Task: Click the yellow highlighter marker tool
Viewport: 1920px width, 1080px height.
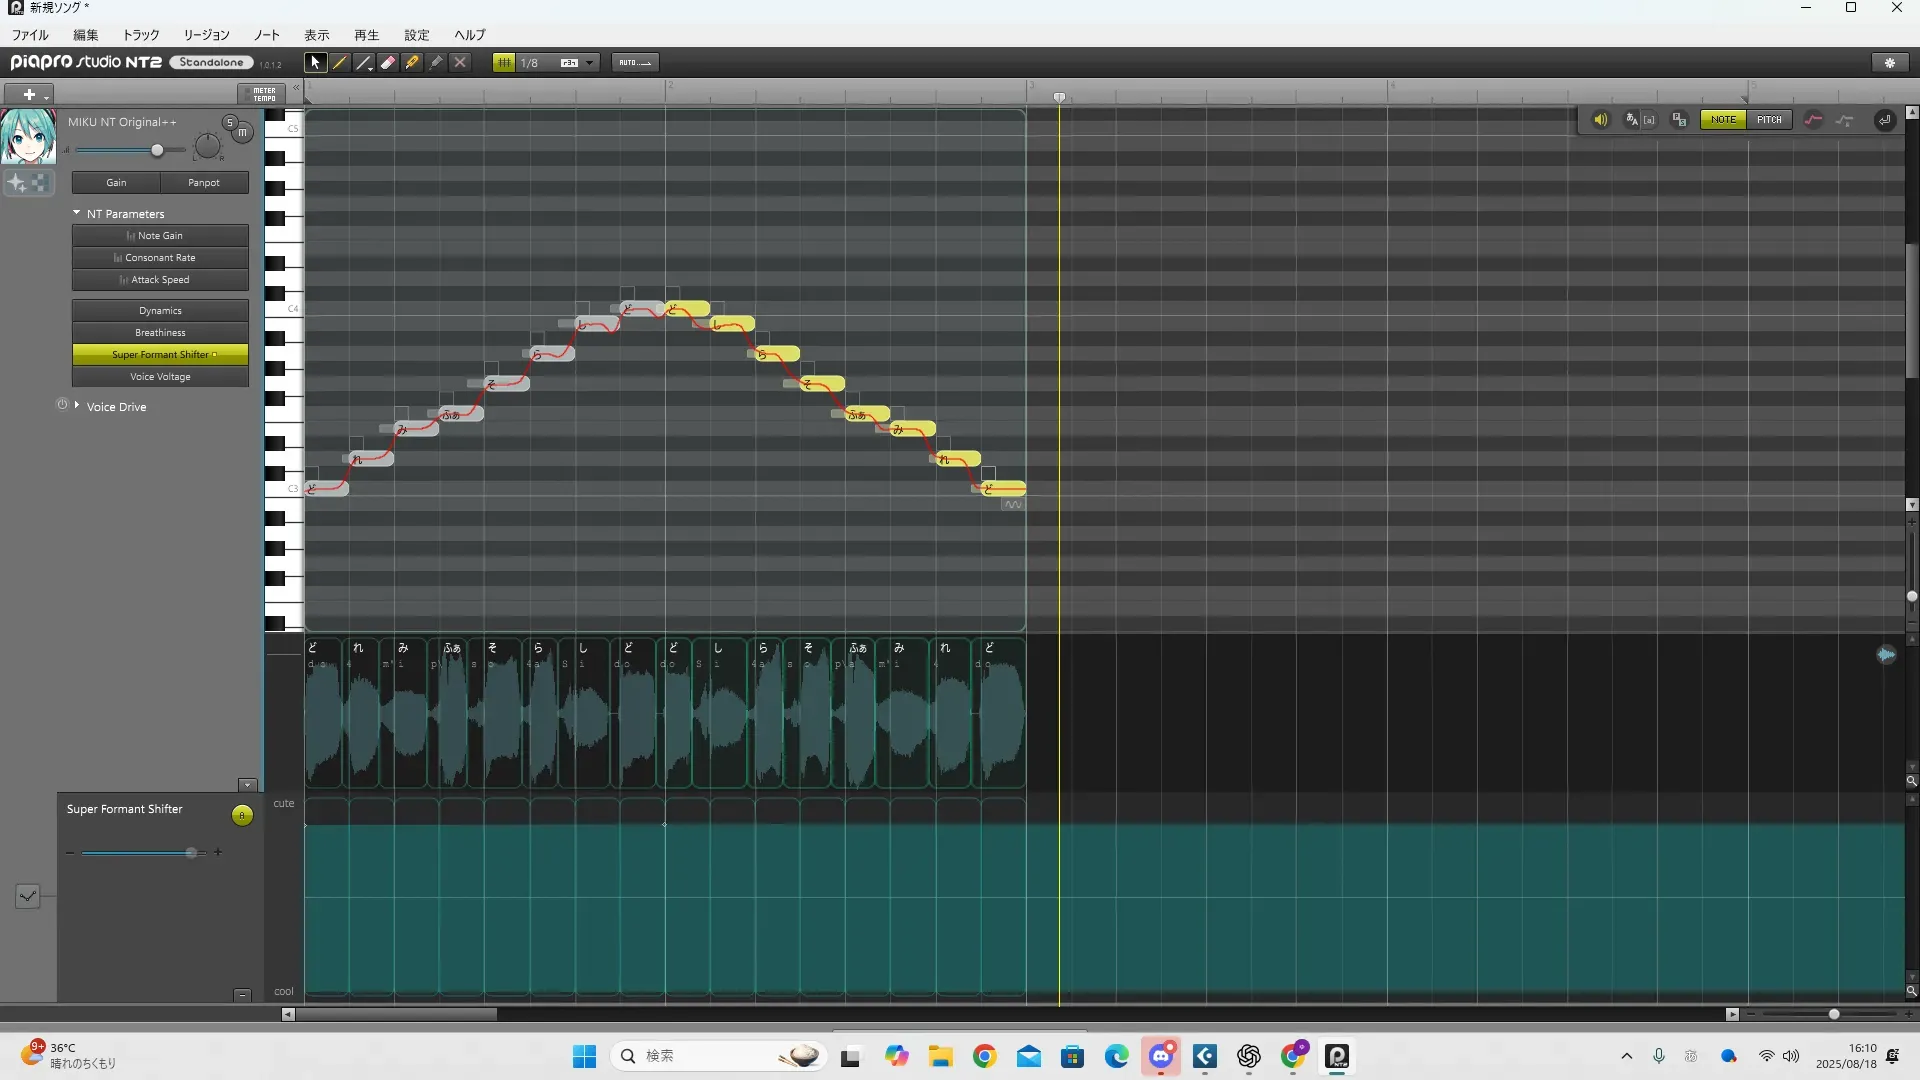Action: tap(412, 62)
